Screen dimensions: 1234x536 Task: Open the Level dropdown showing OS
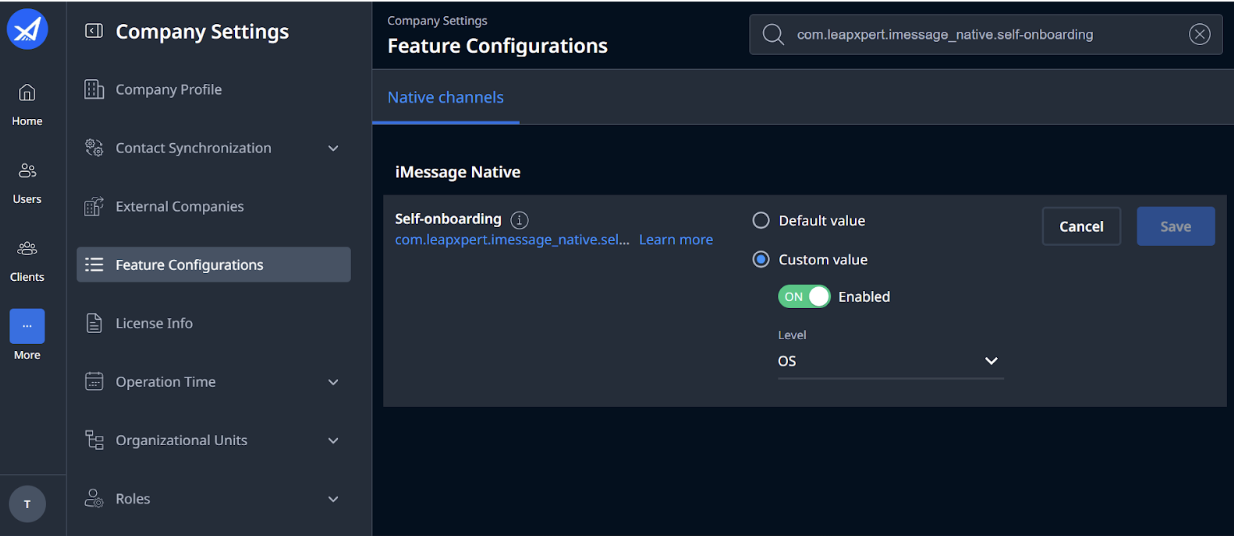(890, 361)
